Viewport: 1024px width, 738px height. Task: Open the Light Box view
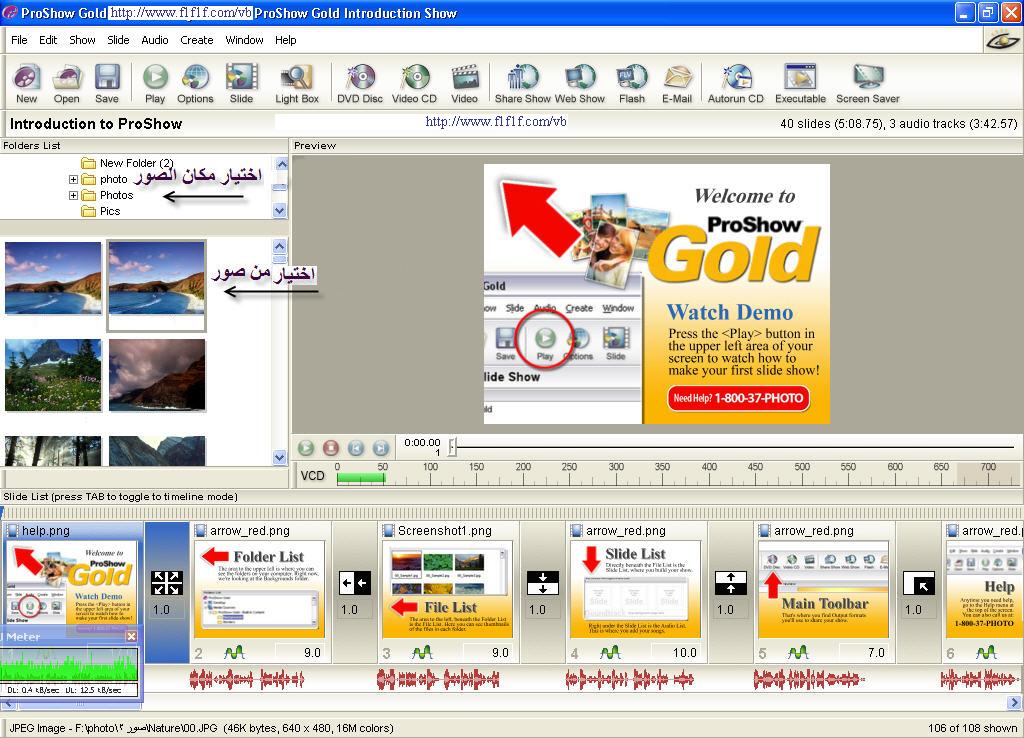(x=297, y=83)
